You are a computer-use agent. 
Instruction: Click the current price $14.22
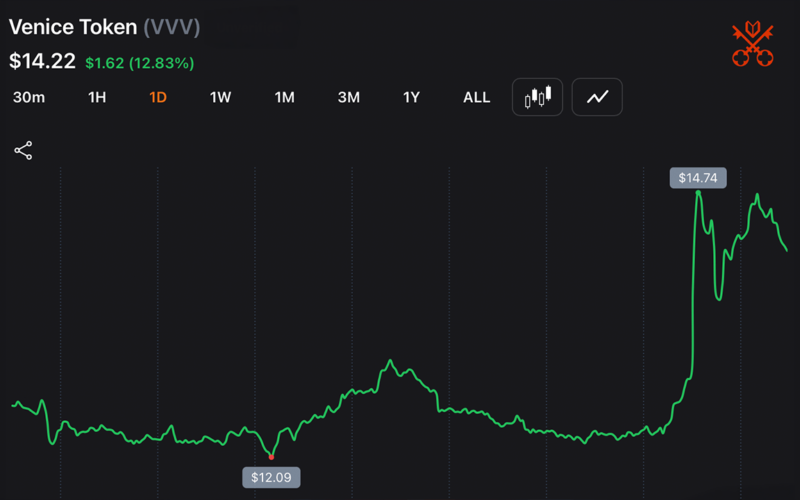pyautogui.click(x=42, y=61)
